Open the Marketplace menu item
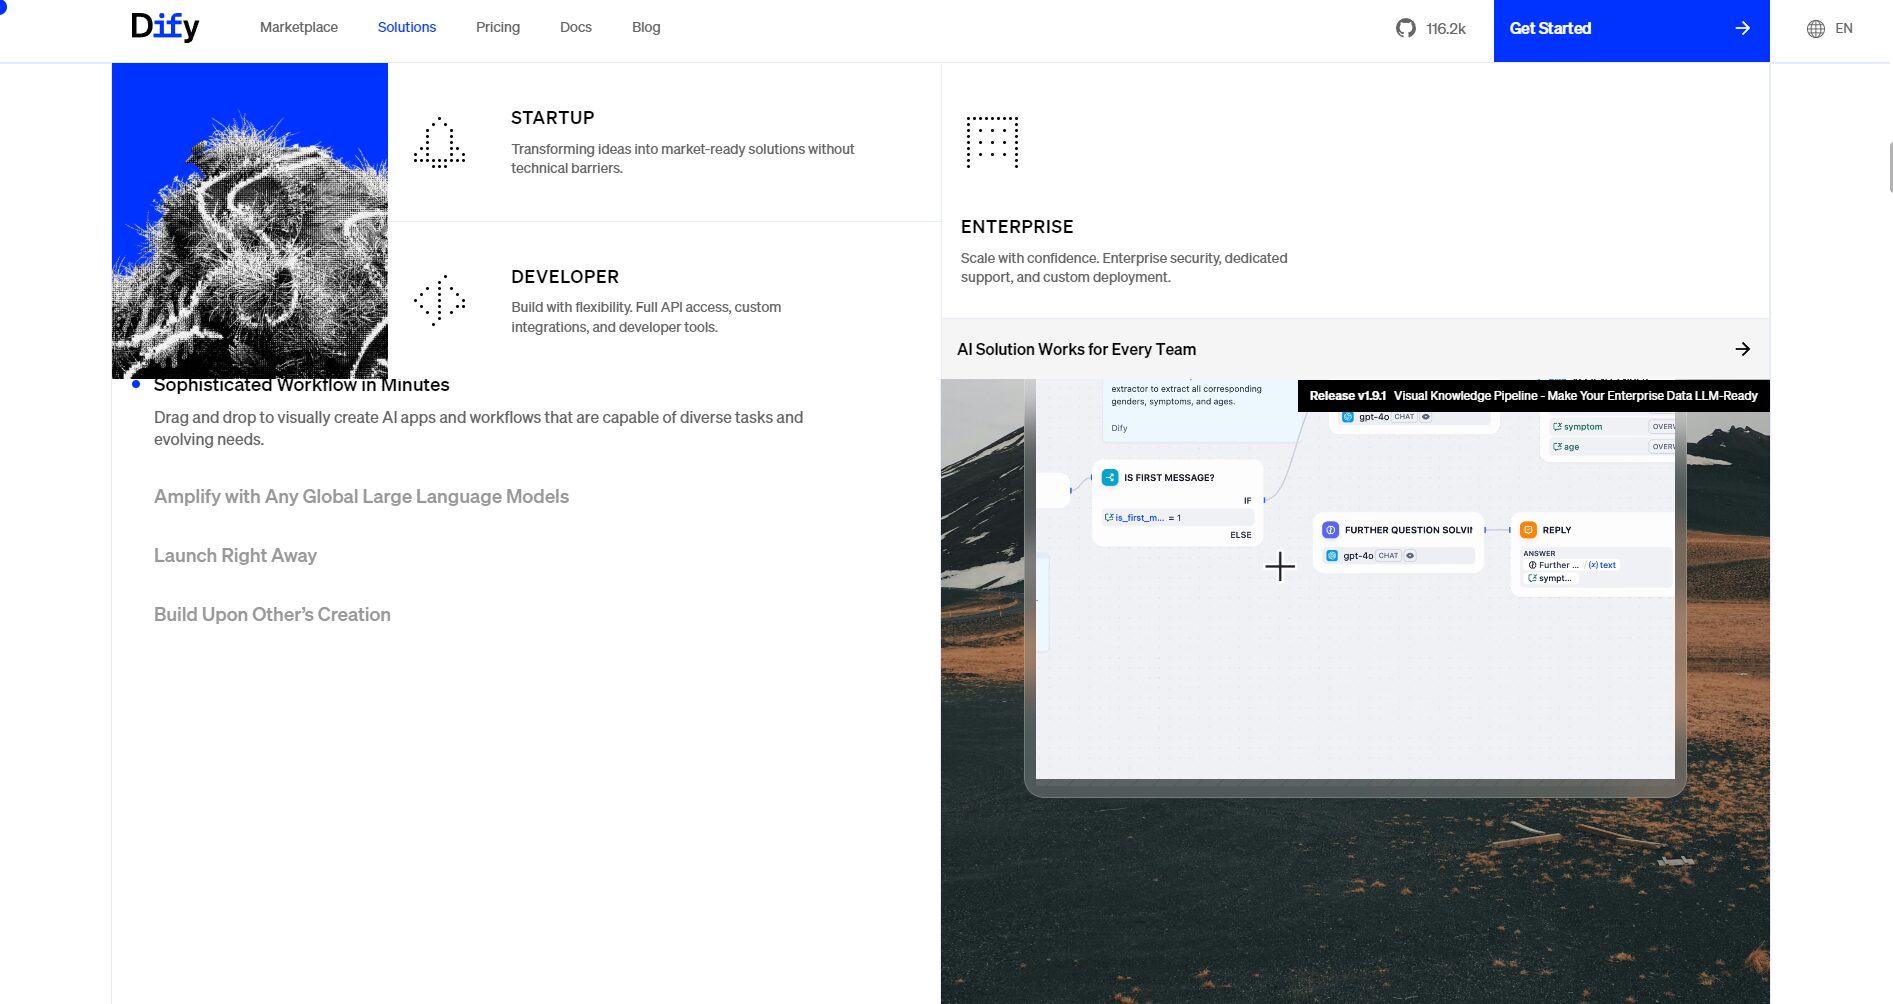Image resolution: width=1893 pixels, height=1004 pixels. tap(298, 27)
